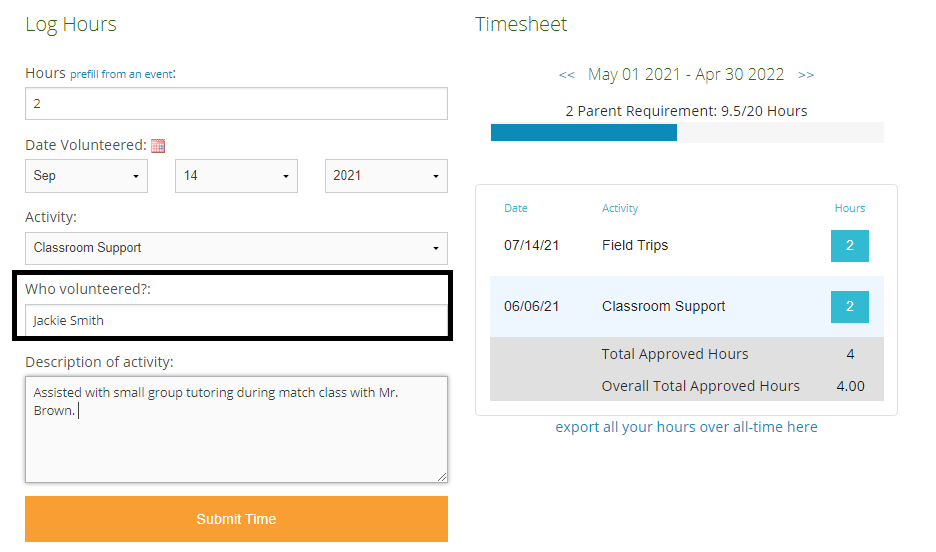
Task: Click the Total Approved Hours label
Action: pos(675,354)
